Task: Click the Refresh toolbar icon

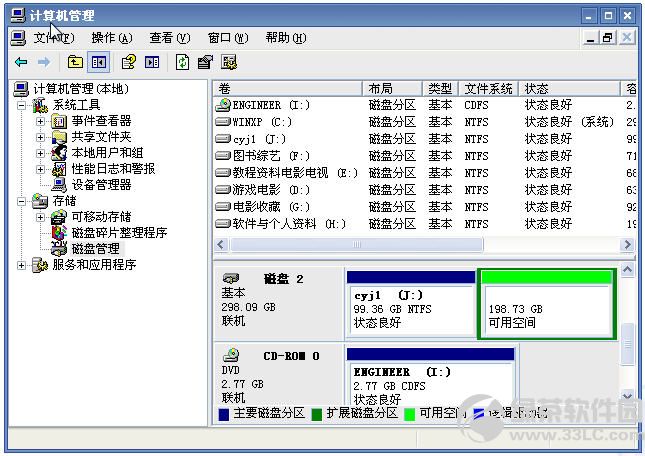Action: (x=182, y=62)
